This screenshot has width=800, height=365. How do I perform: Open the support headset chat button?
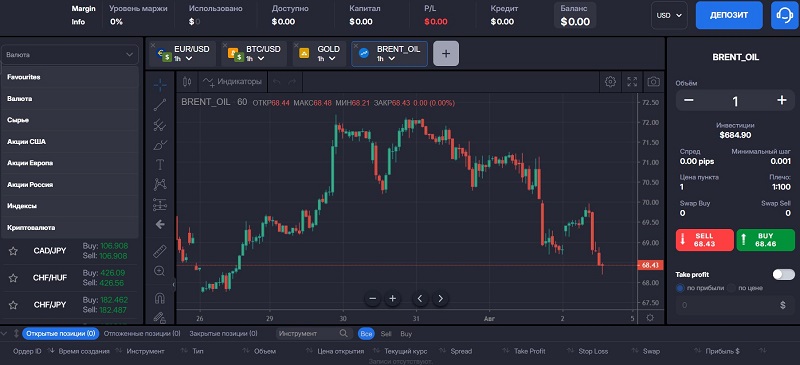[785, 15]
